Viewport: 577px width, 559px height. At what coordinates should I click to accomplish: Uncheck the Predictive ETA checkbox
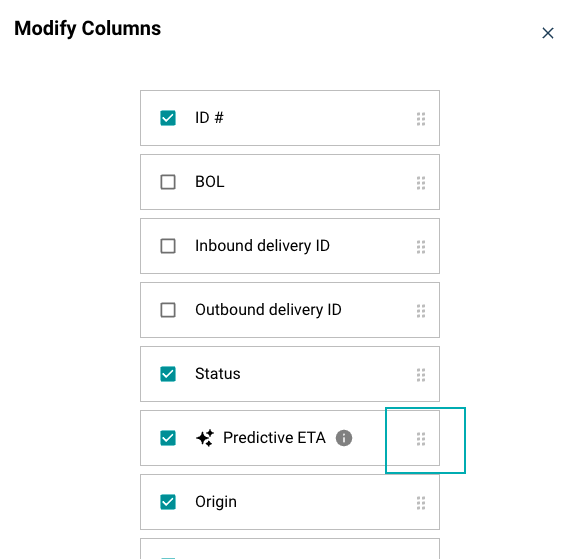coord(168,438)
